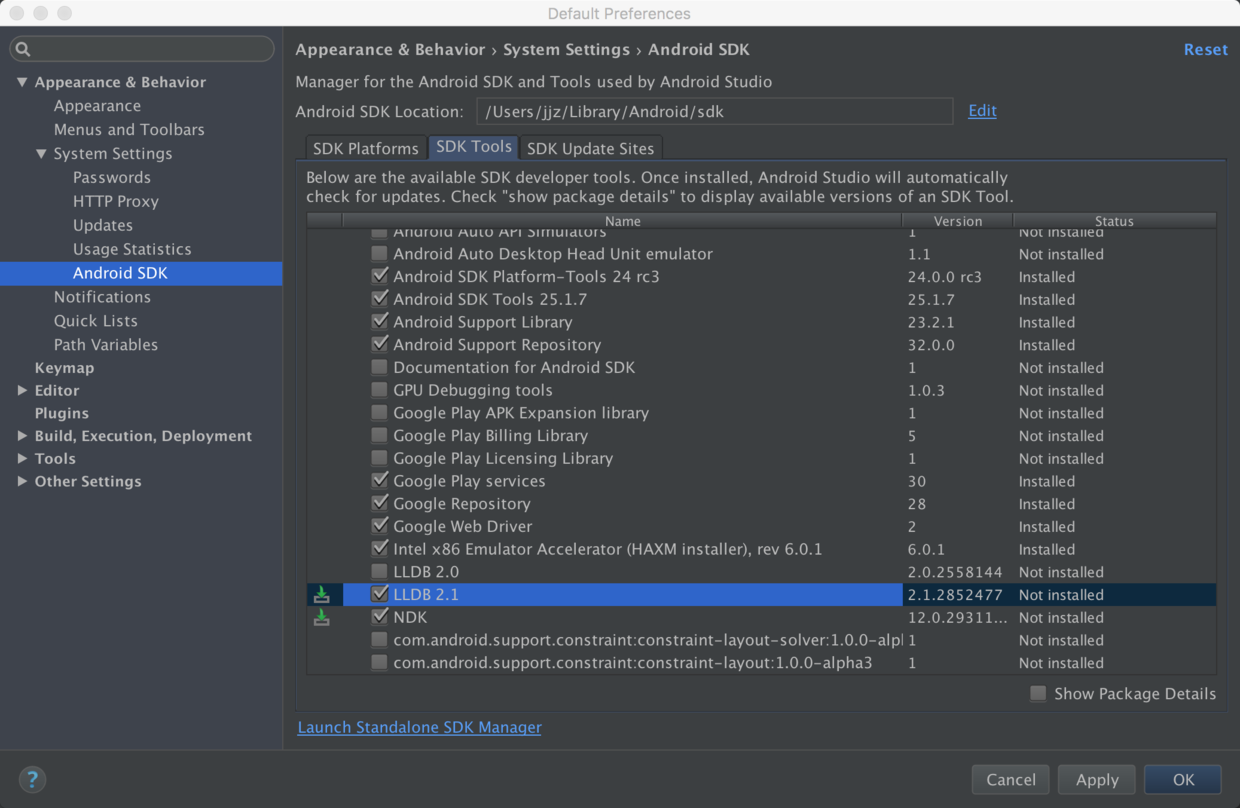
Task: Expand the Editor settings section
Action: click(22, 390)
